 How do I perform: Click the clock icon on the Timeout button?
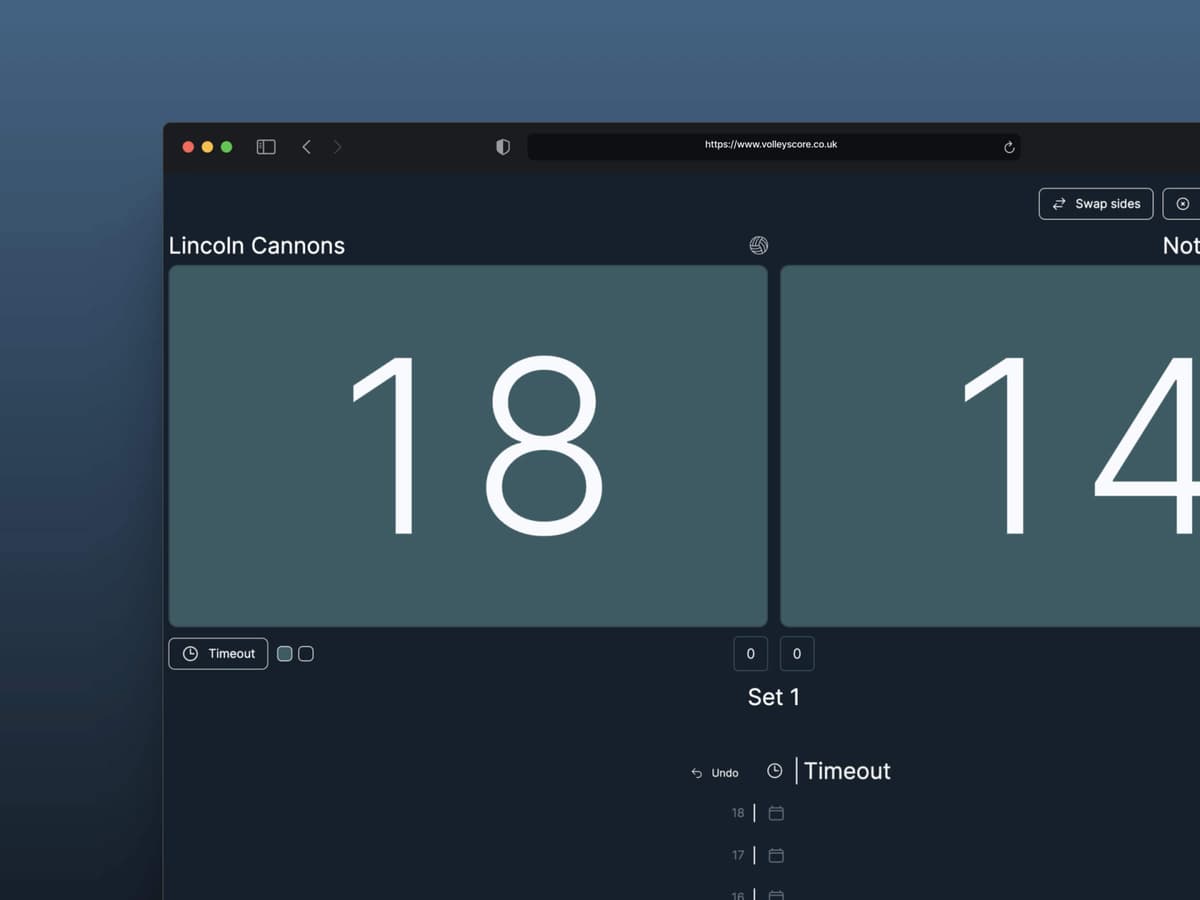pos(190,653)
